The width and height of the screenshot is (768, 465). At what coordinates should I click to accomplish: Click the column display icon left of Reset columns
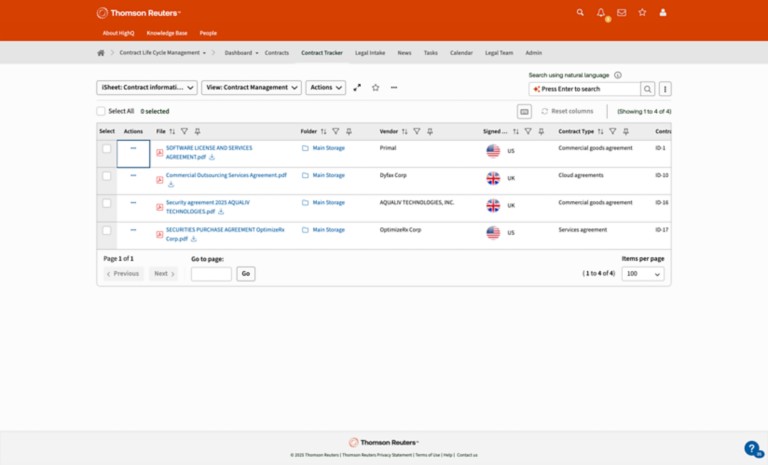tap(524, 112)
